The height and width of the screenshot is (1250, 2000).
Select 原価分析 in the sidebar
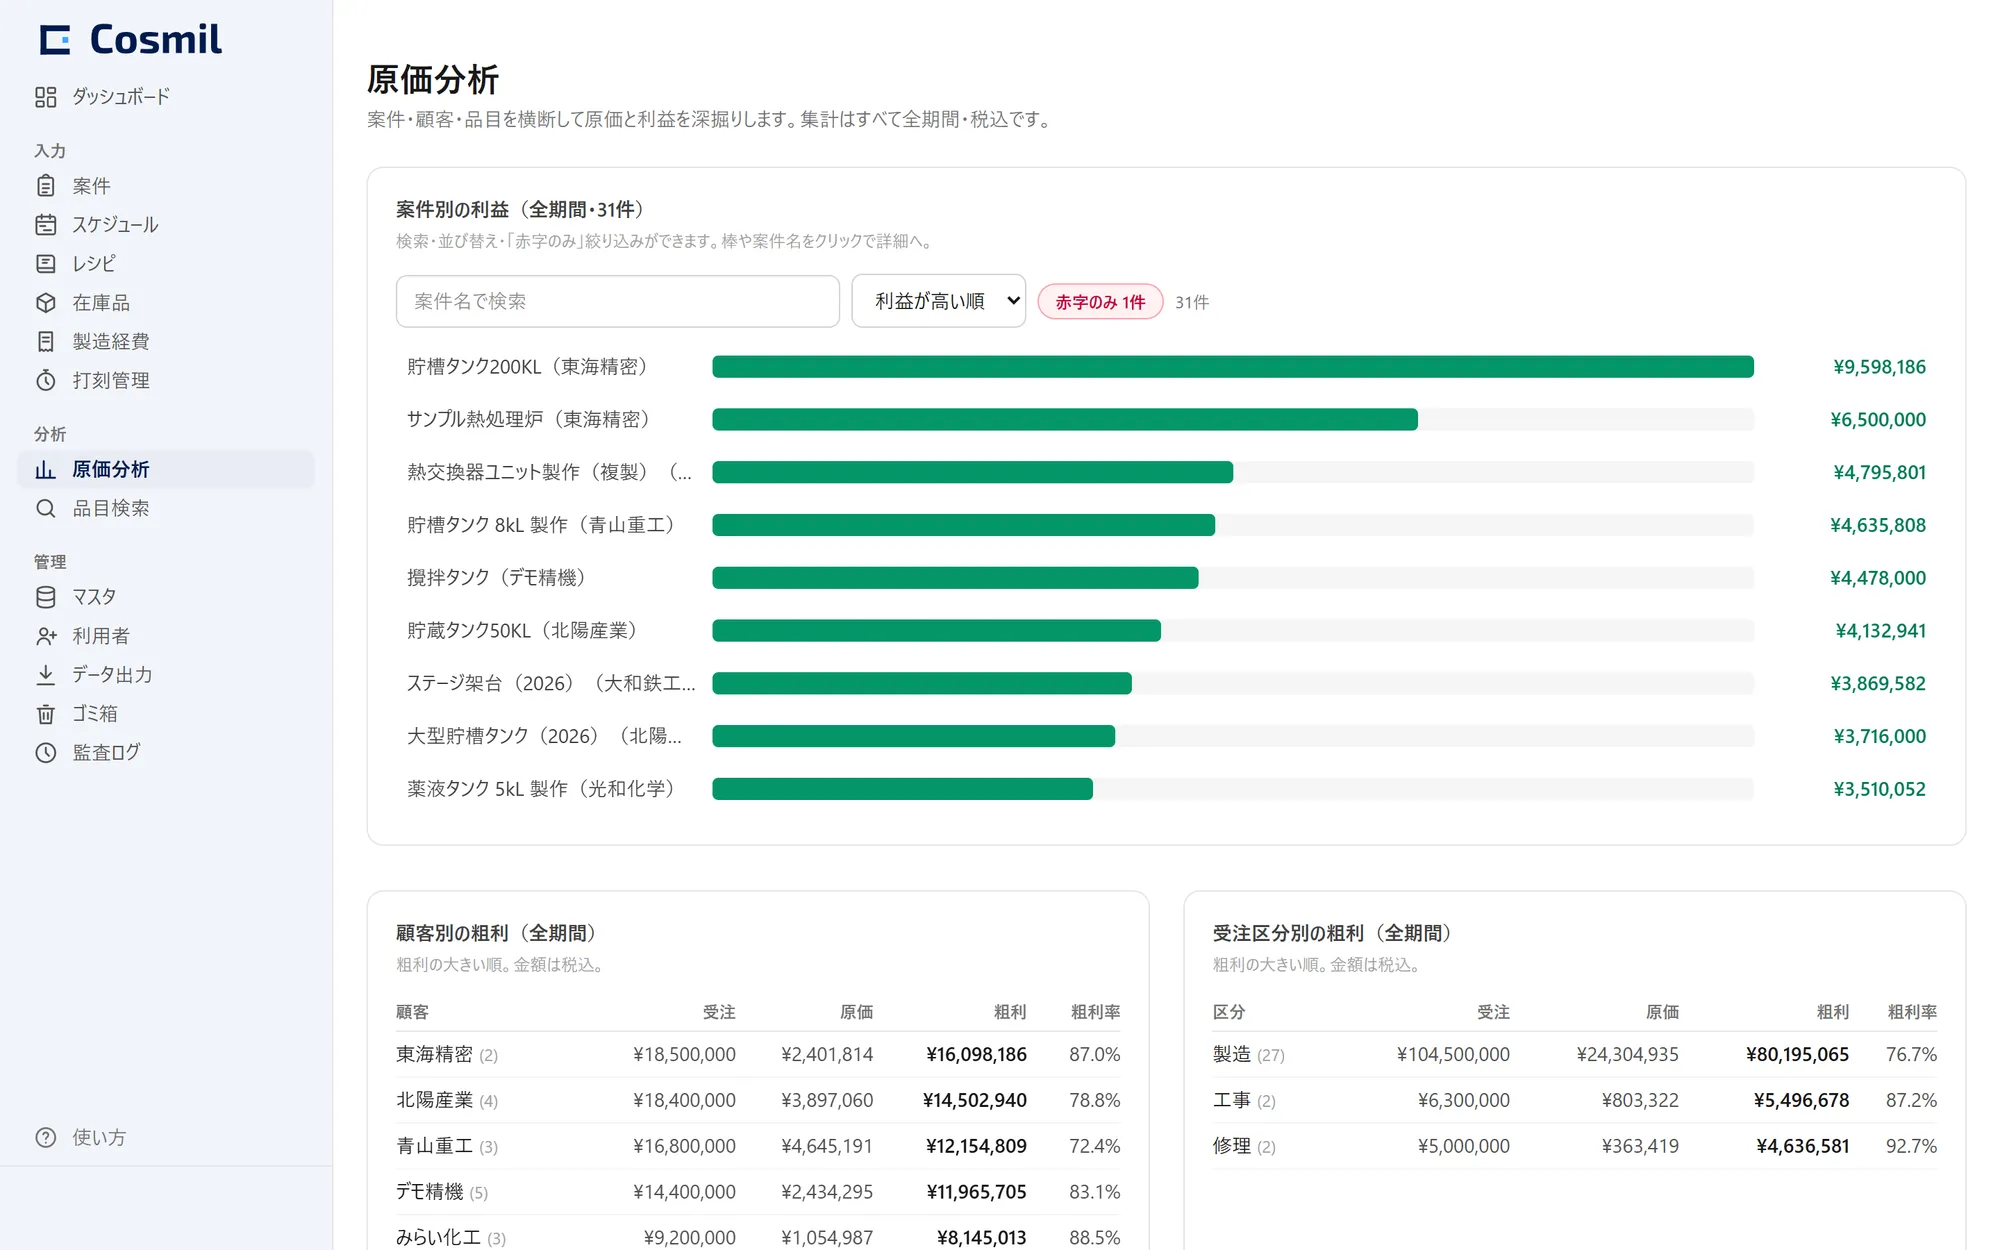click(x=166, y=470)
